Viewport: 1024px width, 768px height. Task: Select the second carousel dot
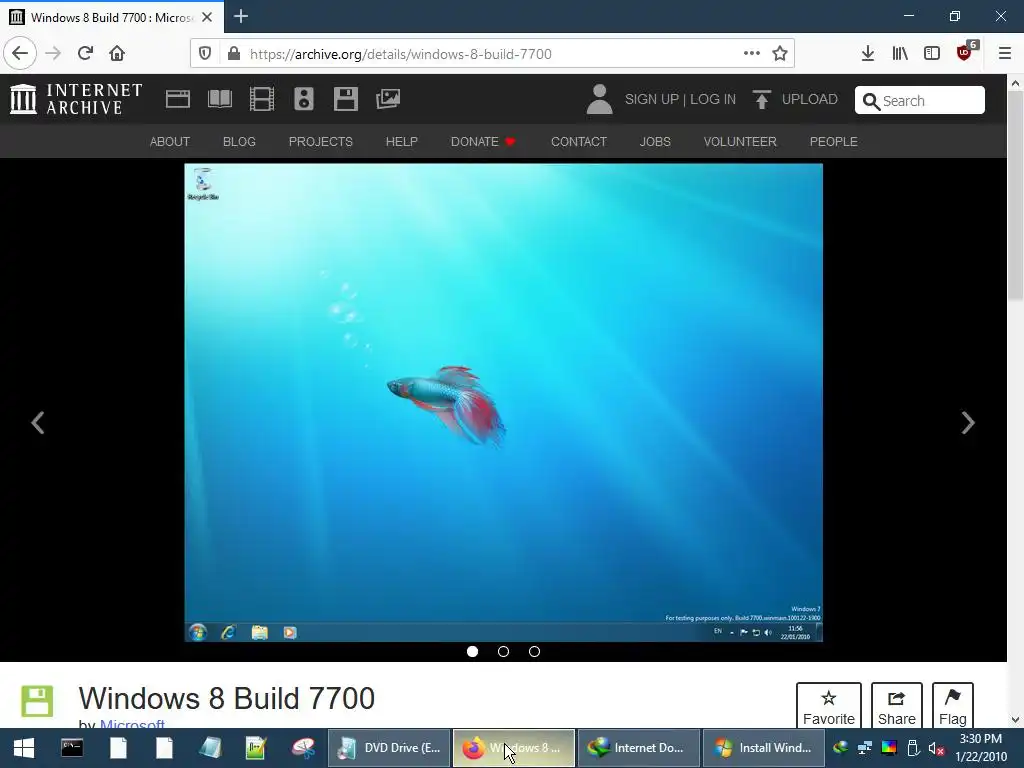tap(504, 651)
